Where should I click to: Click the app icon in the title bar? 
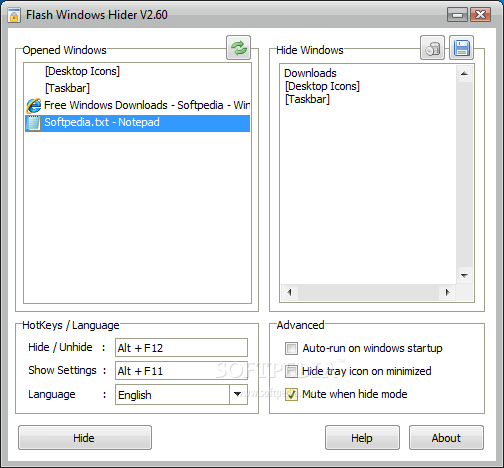pos(14,15)
